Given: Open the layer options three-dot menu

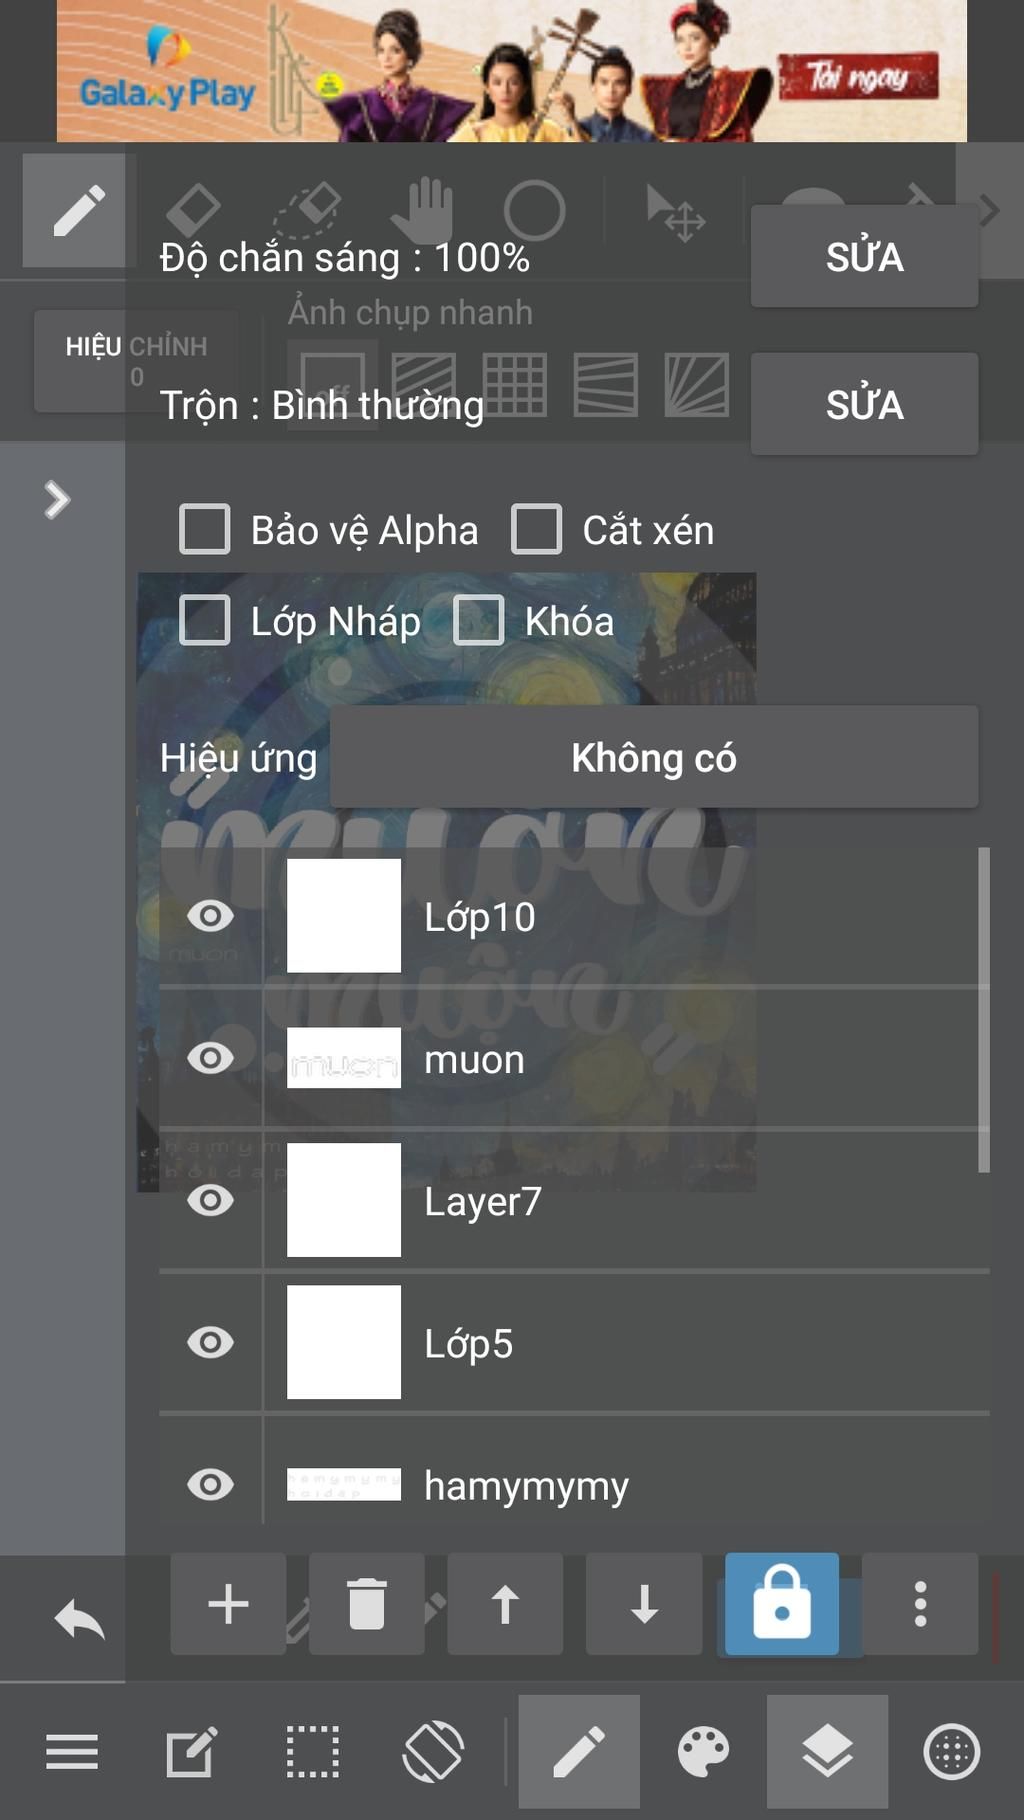Looking at the screenshot, I should [x=919, y=1603].
